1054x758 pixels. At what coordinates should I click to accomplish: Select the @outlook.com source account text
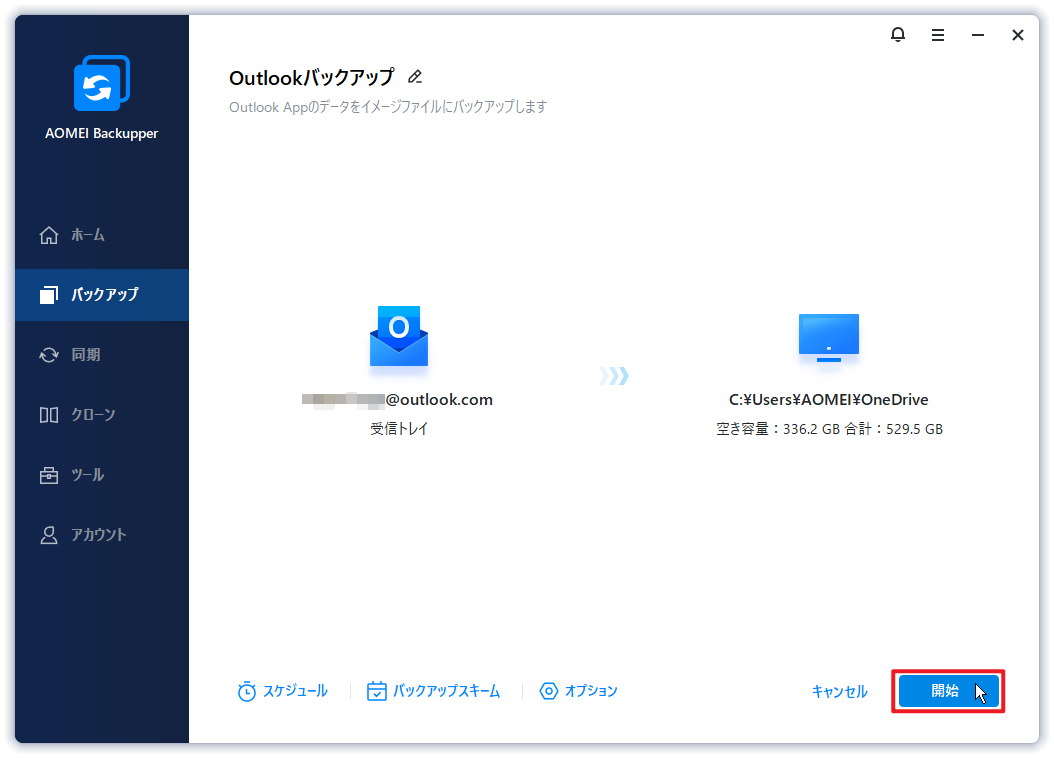click(x=397, y=400)
